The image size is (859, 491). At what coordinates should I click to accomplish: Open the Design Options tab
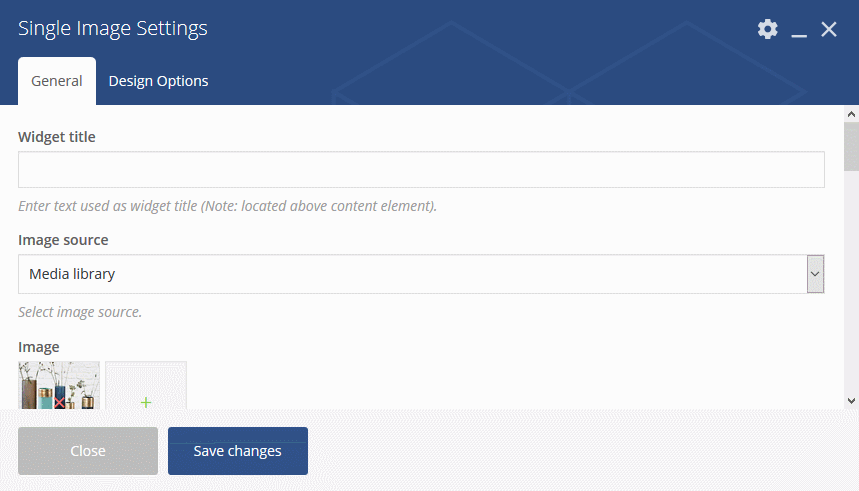(158, 81)
